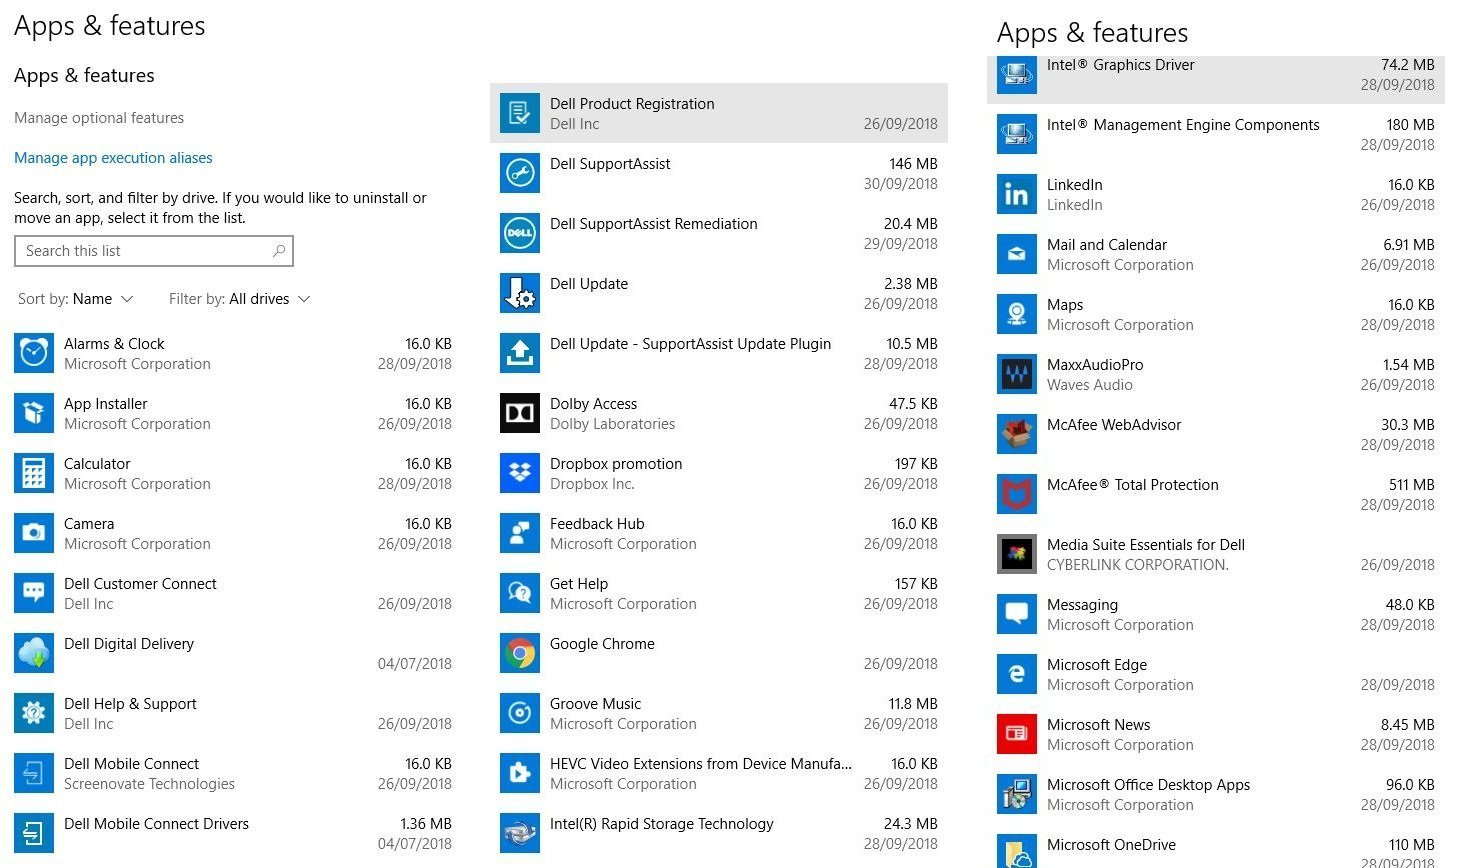Select the McAfee Total Protection shield icon

point(1017,494)
